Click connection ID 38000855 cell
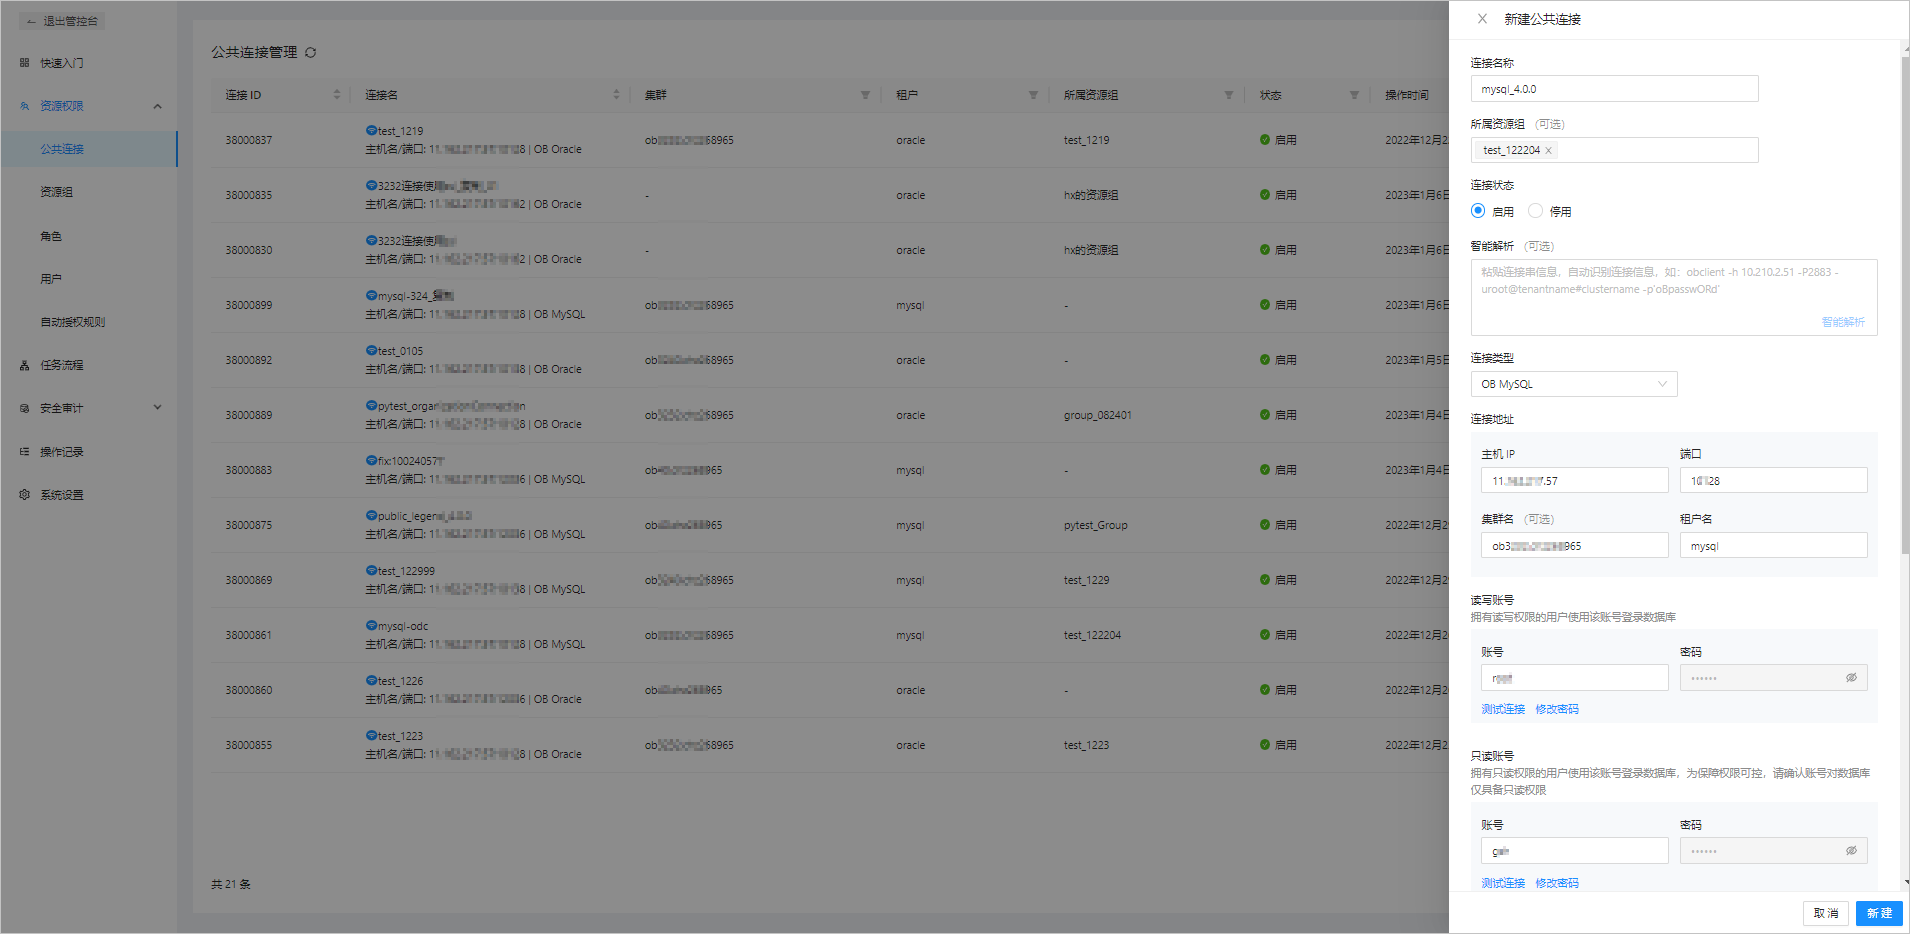Viewport: 1910px width, 934px height. click(248, 745)
